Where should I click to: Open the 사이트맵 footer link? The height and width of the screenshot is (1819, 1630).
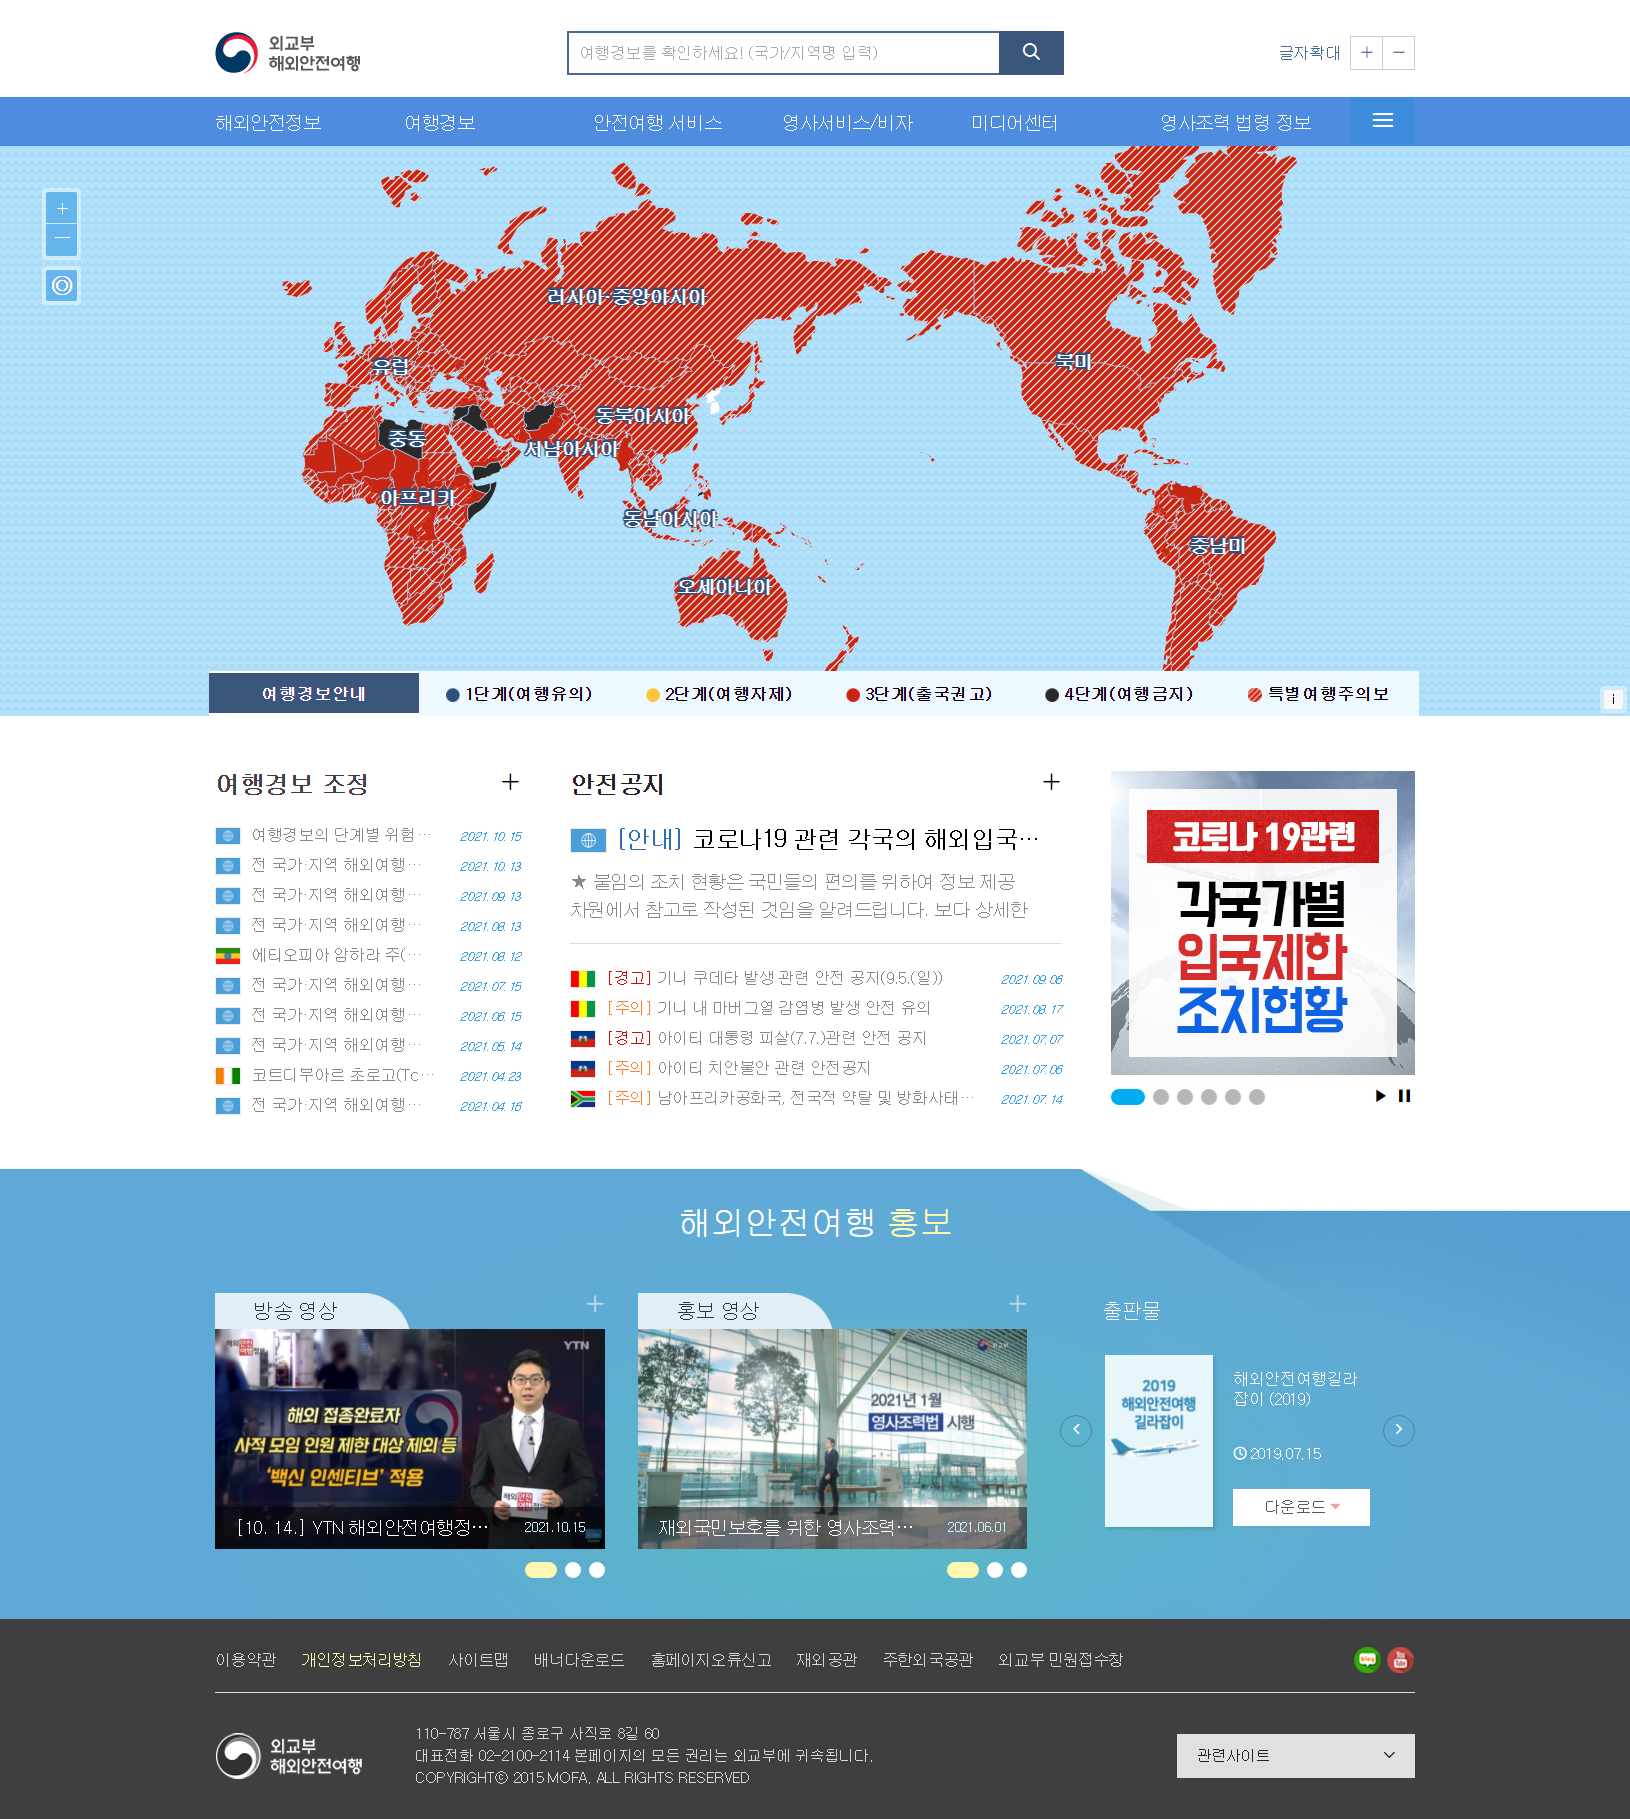coord(478,1660)
